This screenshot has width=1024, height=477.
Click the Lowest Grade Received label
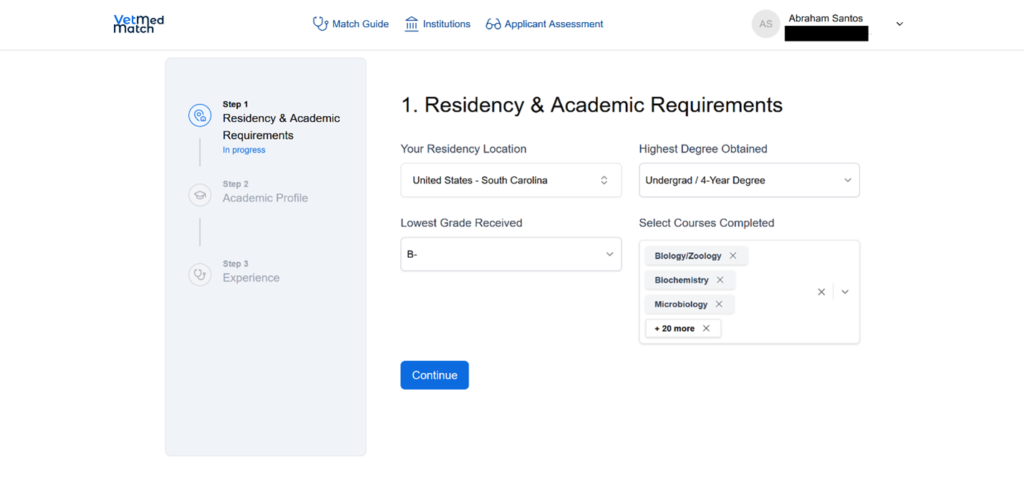(461, 223)
